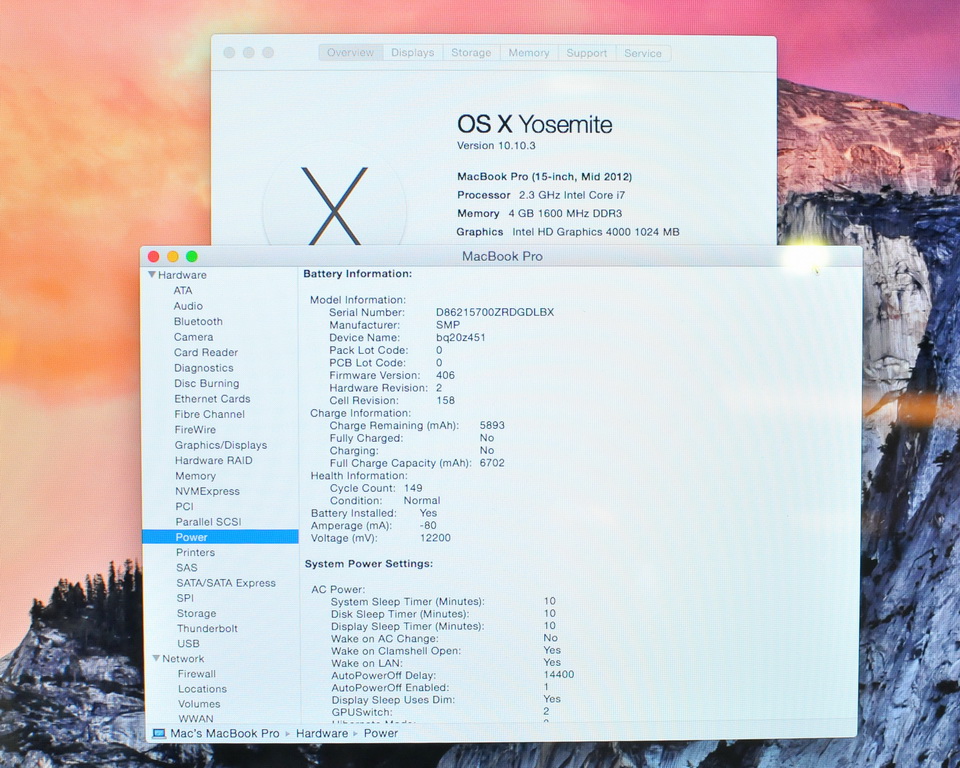Screen dimensions: 960x768
Task: Select Parallel SCSI in the sidebar
Action: [x=208, y=522]
